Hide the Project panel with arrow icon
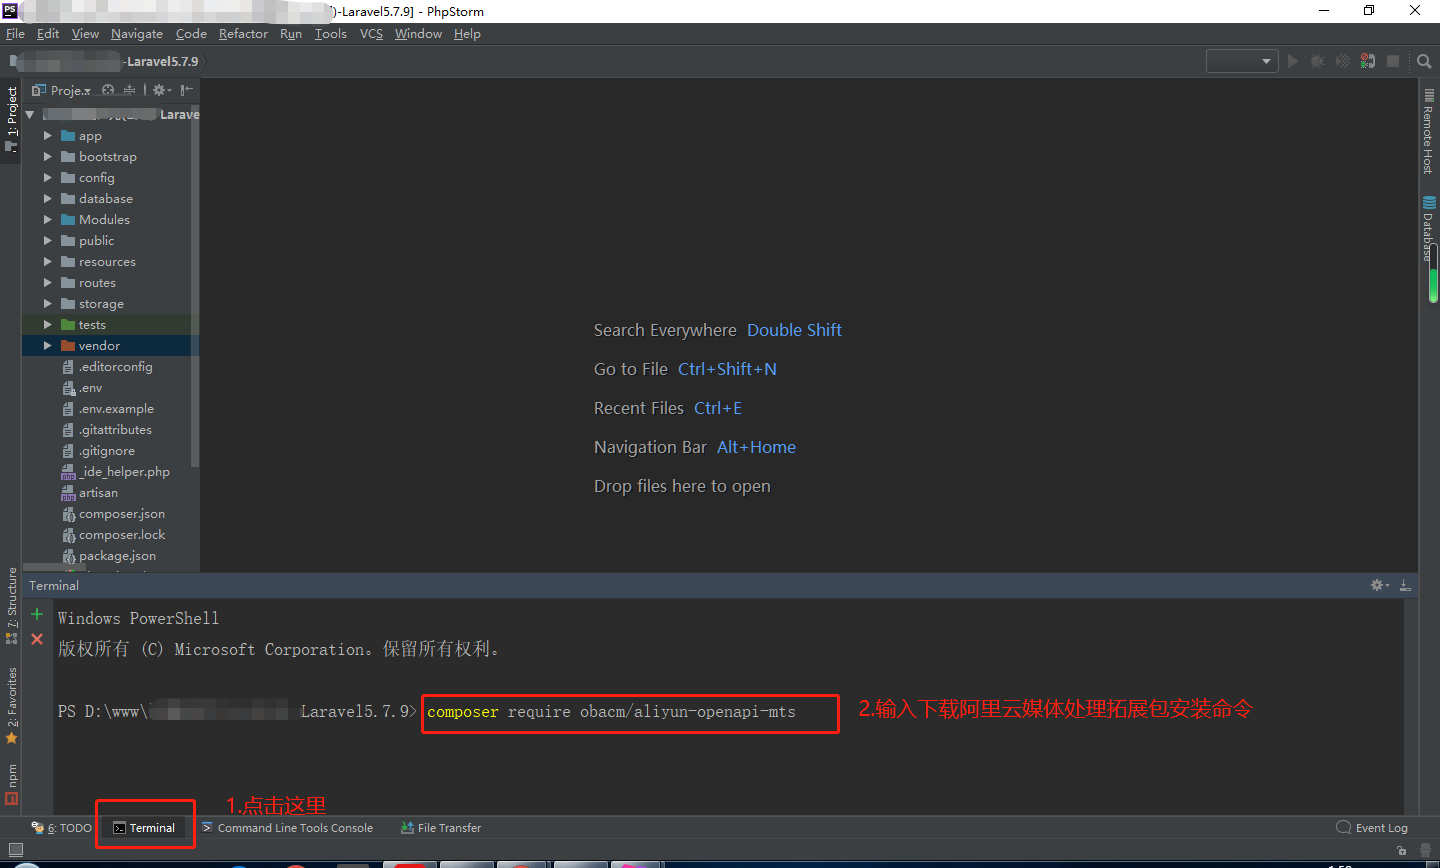1440x868 pixels. pyautogui.click(x=187, y=90)
